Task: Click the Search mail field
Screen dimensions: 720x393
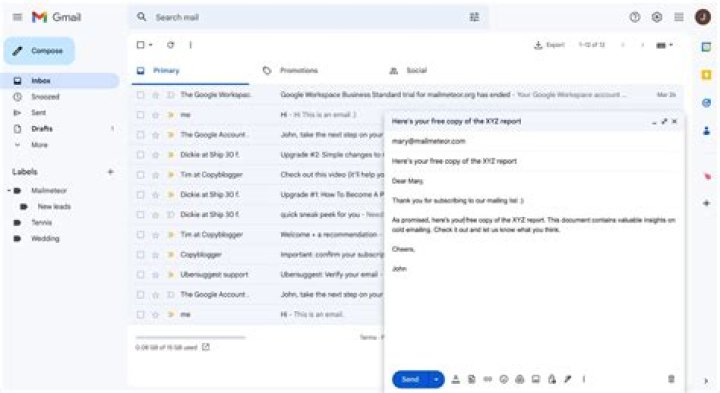Action: click(x=308, y=17)
